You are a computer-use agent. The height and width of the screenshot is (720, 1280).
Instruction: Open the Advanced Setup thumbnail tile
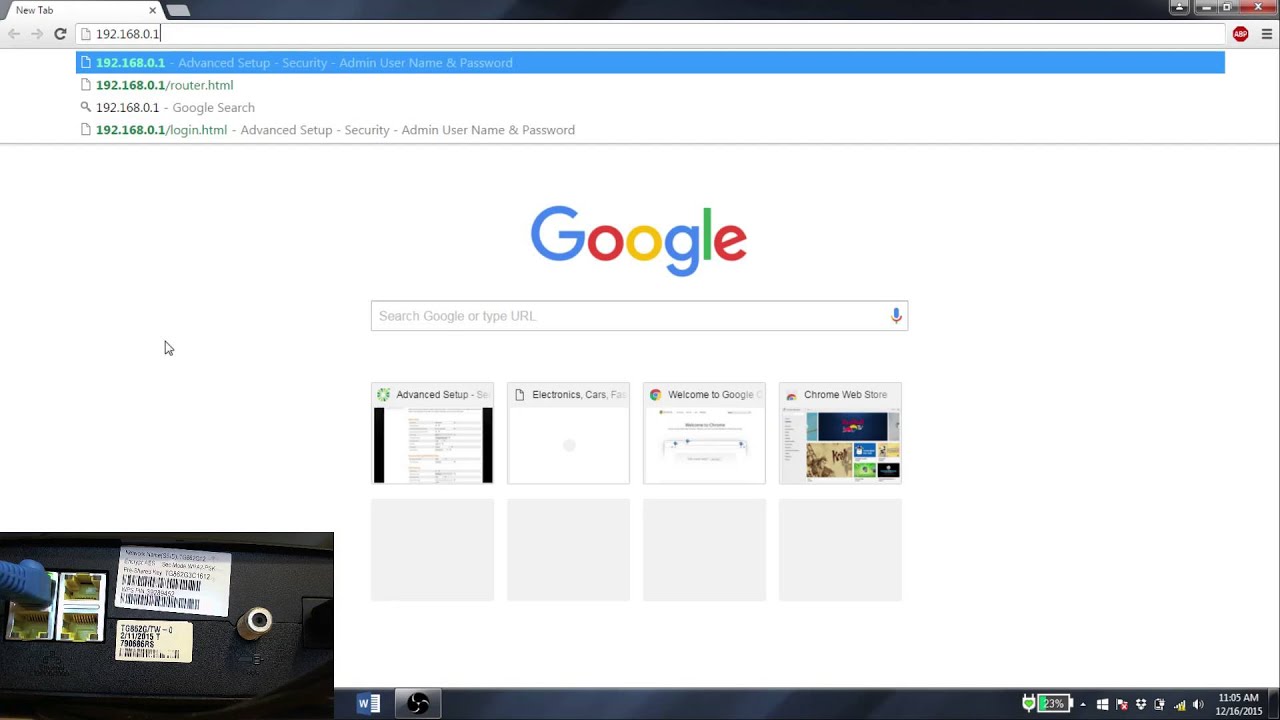[x=433, y=433]
